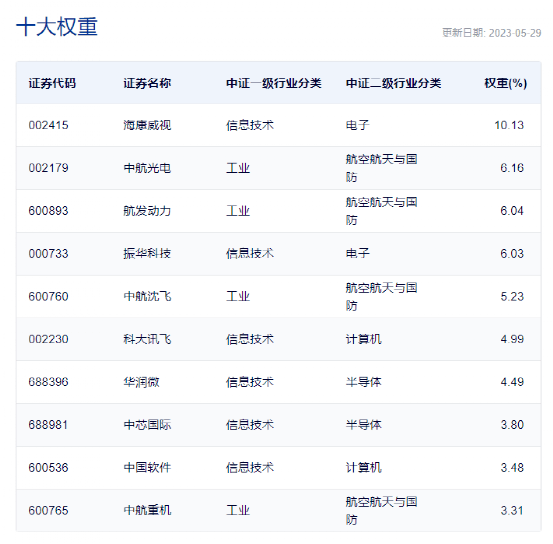Click the 权重(%) column header
This screenshot has width=553, height=544.
point(505,83)
